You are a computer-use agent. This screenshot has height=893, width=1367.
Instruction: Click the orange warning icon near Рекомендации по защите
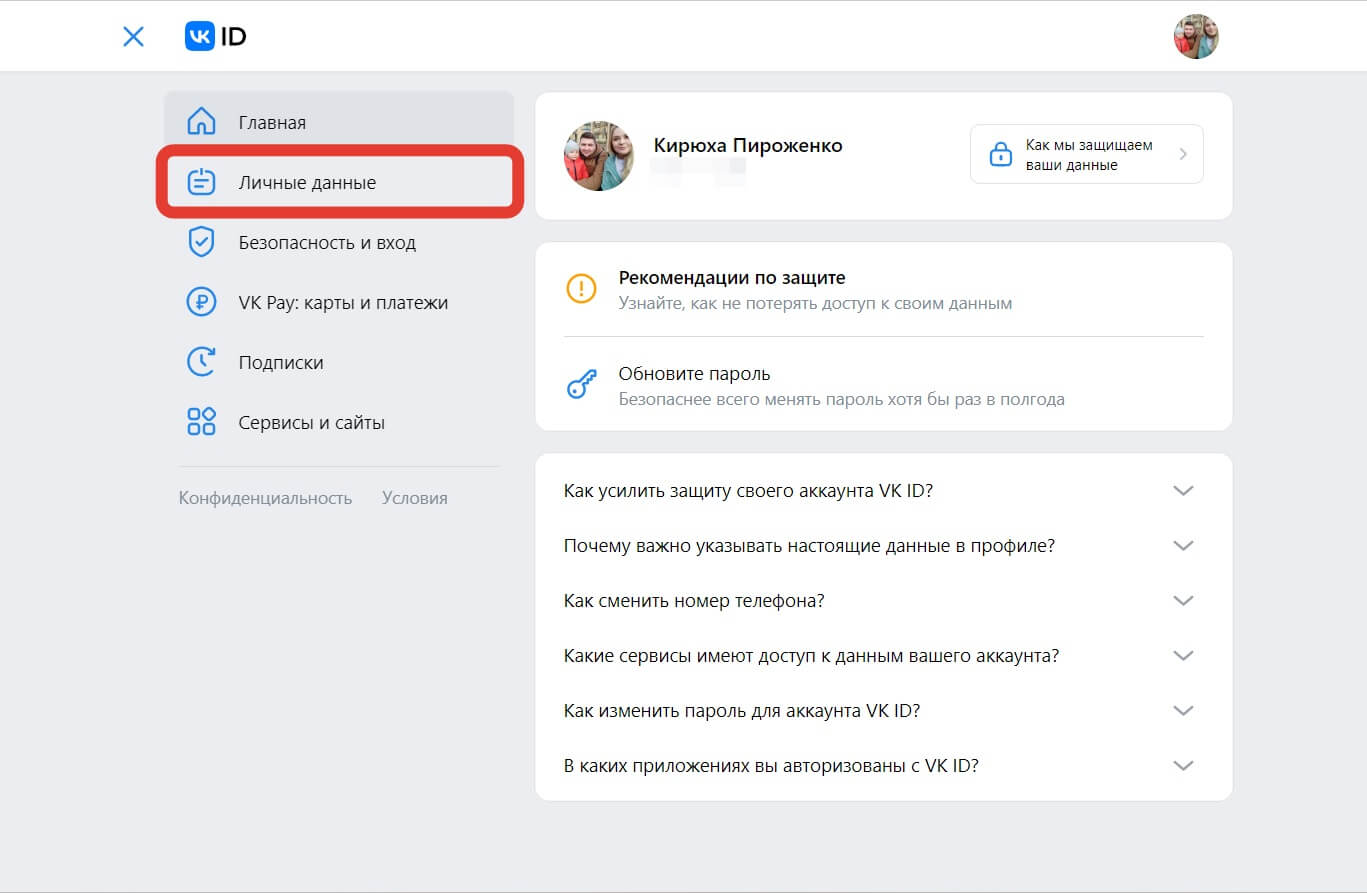tap(581, 288)
